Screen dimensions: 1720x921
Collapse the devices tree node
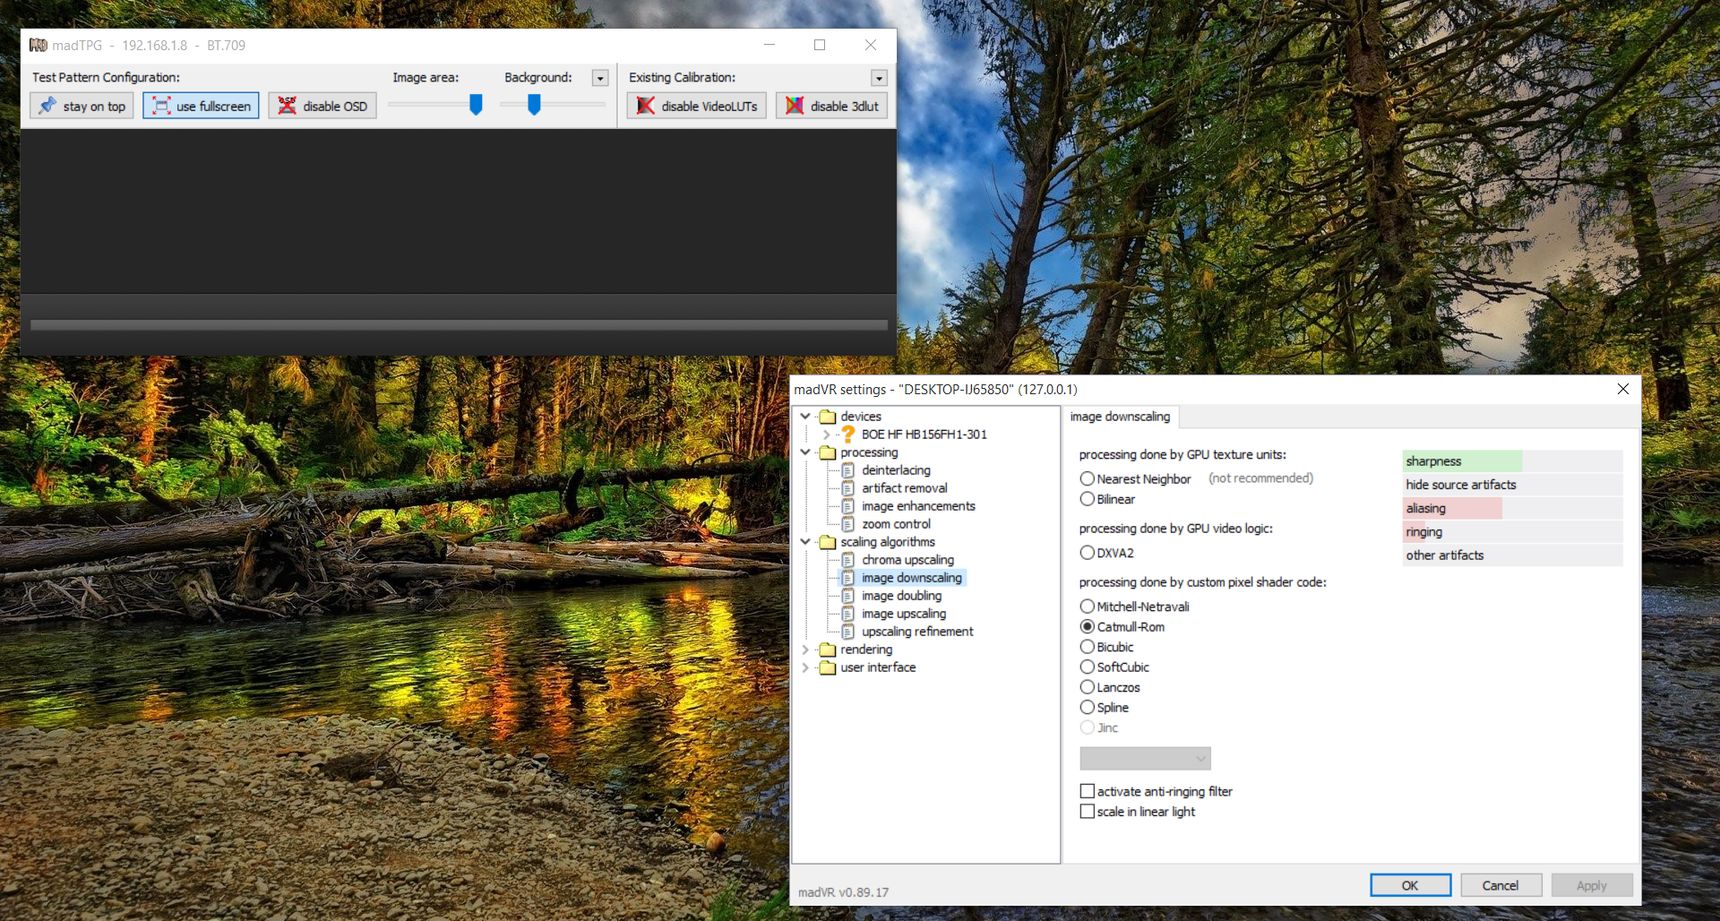806,416
